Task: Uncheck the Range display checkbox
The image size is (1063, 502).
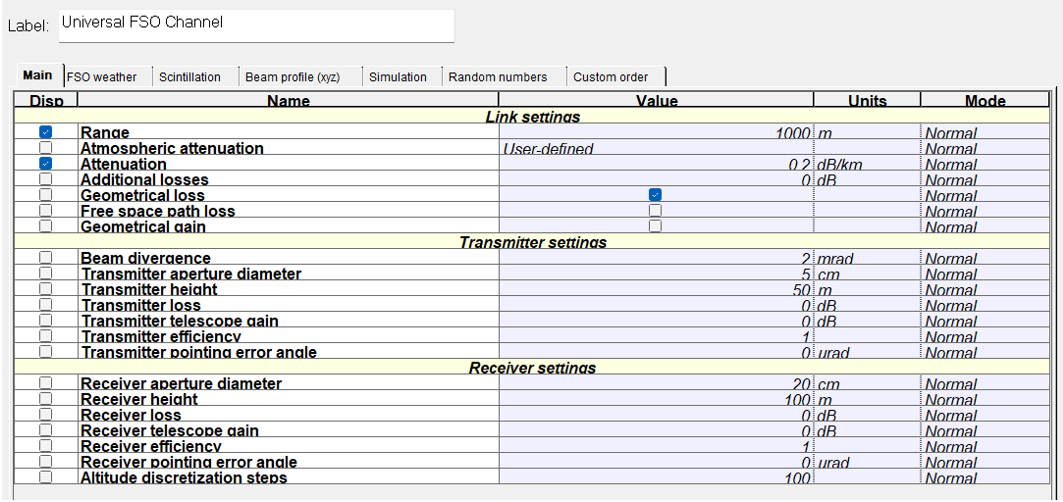Action: tap(45, 133)
